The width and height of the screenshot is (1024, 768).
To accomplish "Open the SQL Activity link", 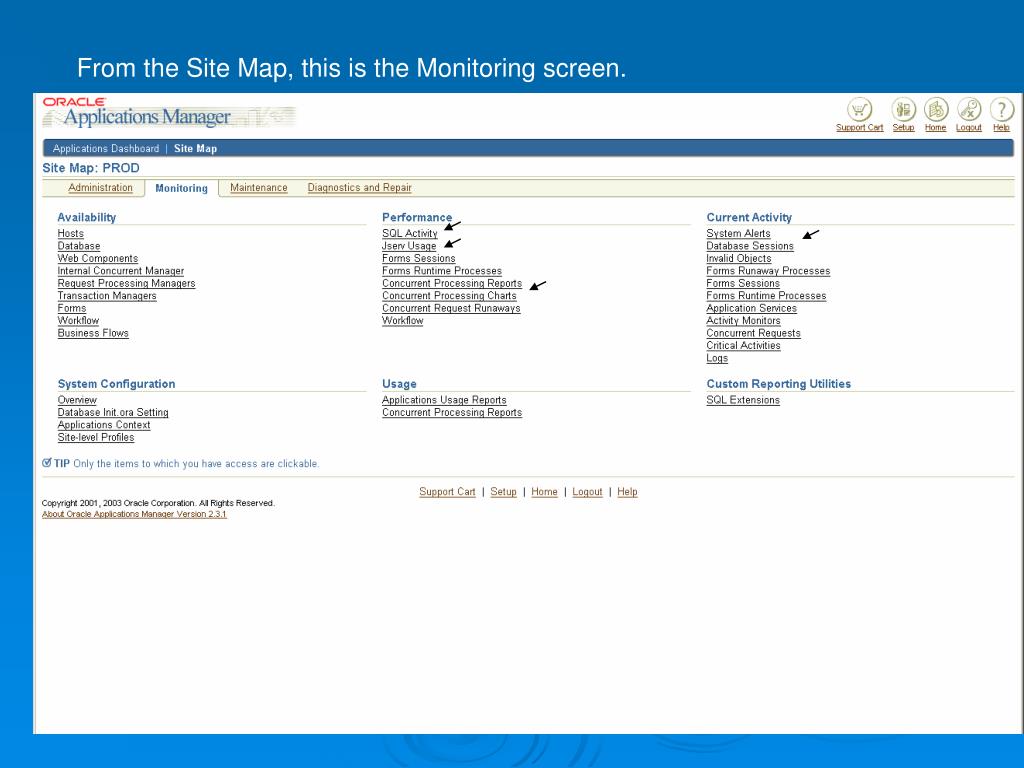I will [x=409, y=234].
